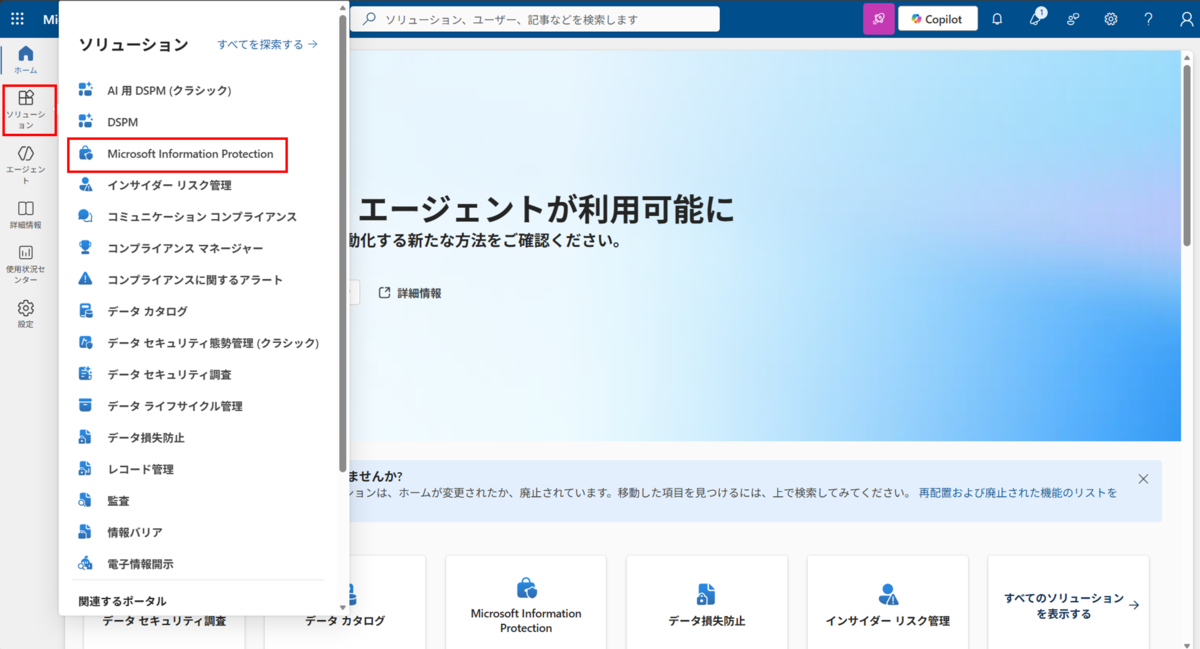Select インサイダー リスク管理 in flyout
This screenshot has height=649, width=1200.
(169, 185)
